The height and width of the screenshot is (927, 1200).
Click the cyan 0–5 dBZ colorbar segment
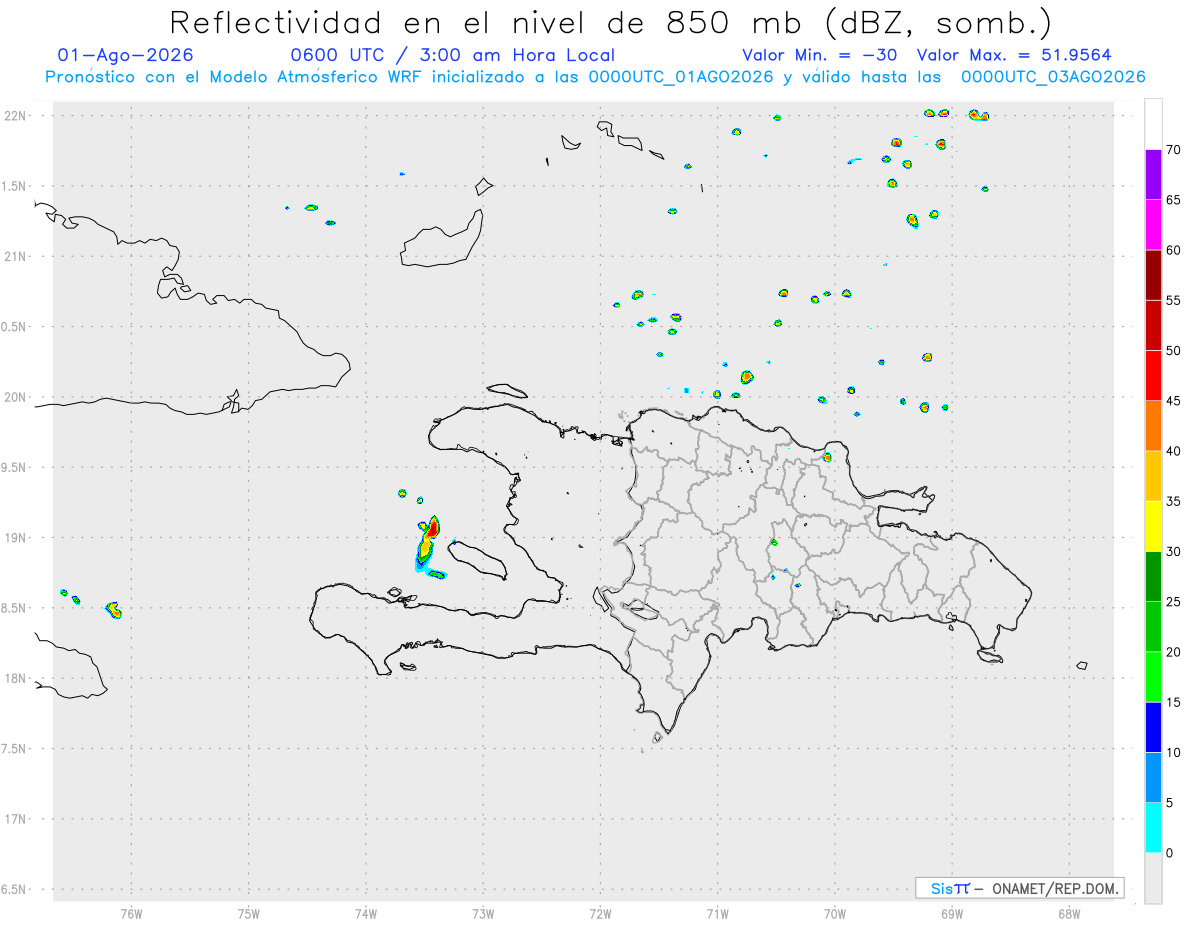tap(1153, 828)
